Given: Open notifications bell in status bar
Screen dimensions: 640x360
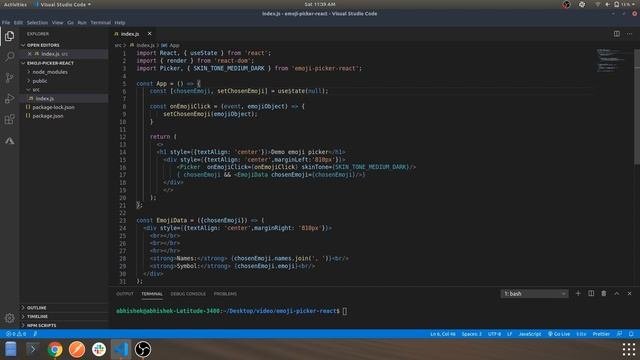Looking at the screenshot, I should tap(631, 334).
